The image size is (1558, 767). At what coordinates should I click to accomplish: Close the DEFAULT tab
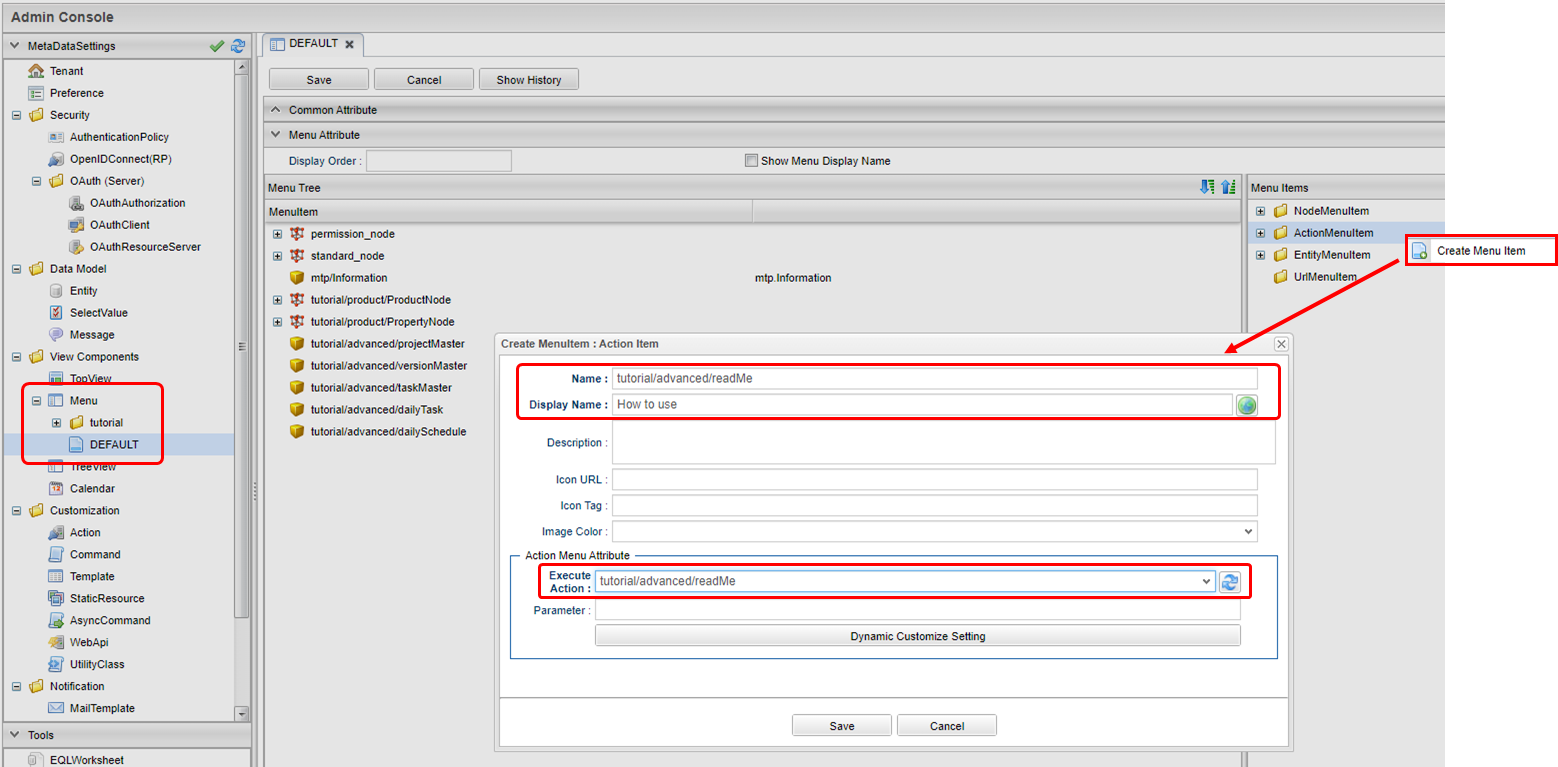pyautogui.click(x=350, y=45)
